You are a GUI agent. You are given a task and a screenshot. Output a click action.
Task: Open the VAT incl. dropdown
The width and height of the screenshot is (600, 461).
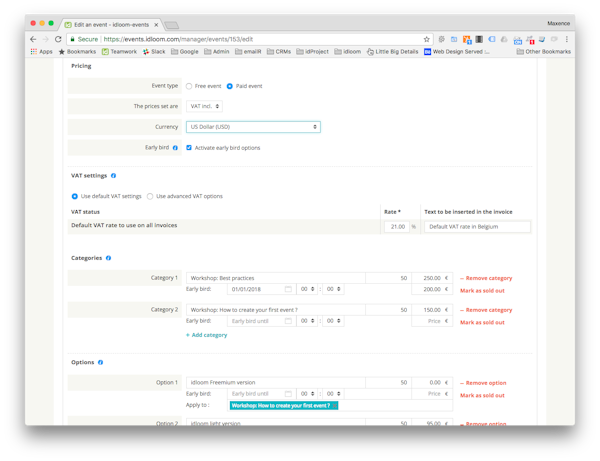(x=204, y=106)
